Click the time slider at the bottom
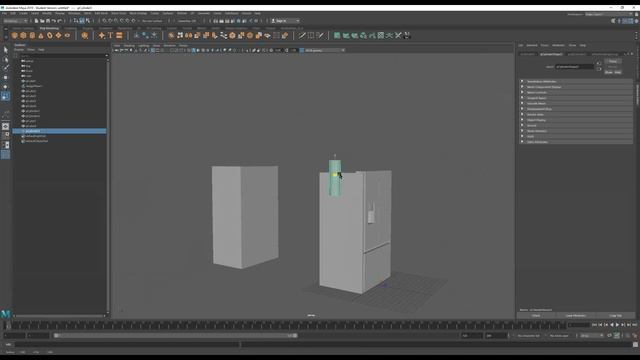The image size is (640, 360). pyautogui.click(x=286, y=325)
